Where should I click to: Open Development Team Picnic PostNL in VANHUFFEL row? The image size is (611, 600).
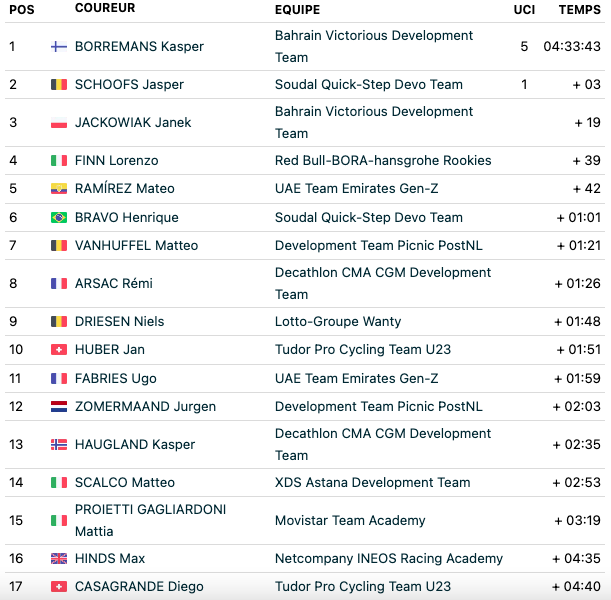point(379,245)
